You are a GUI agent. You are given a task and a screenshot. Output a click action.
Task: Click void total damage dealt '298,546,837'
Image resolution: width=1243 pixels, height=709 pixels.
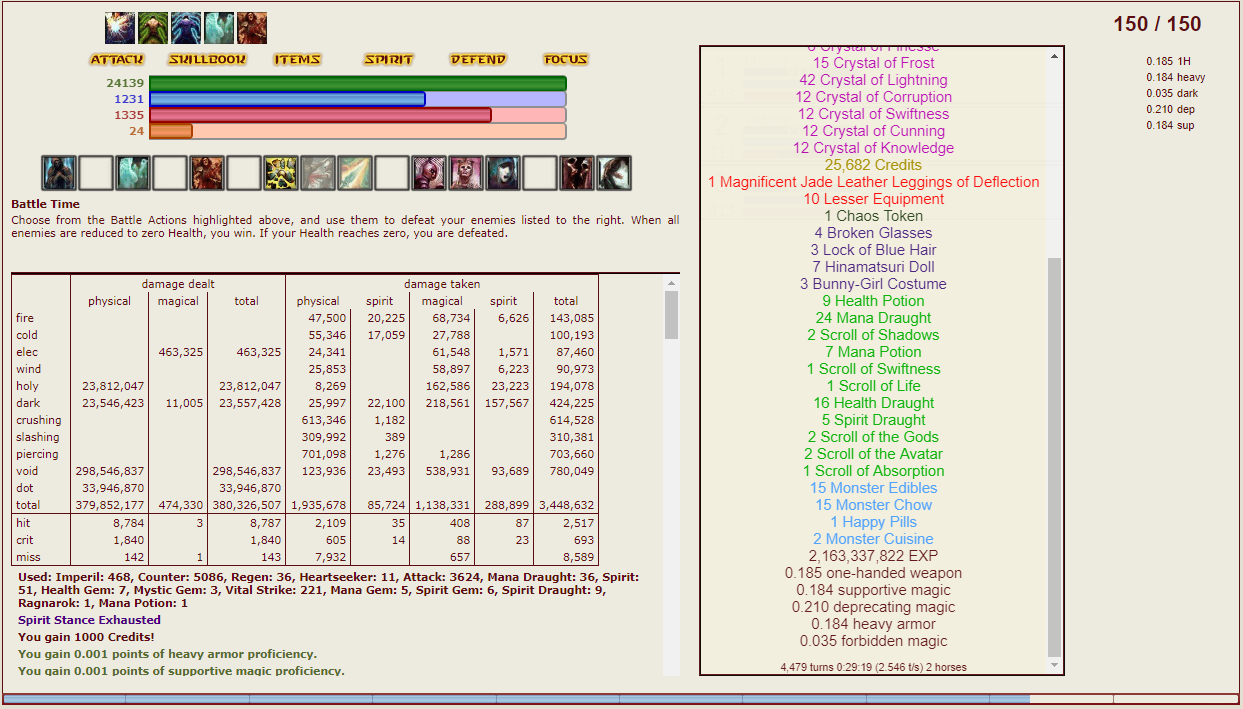tap(246, 471)
